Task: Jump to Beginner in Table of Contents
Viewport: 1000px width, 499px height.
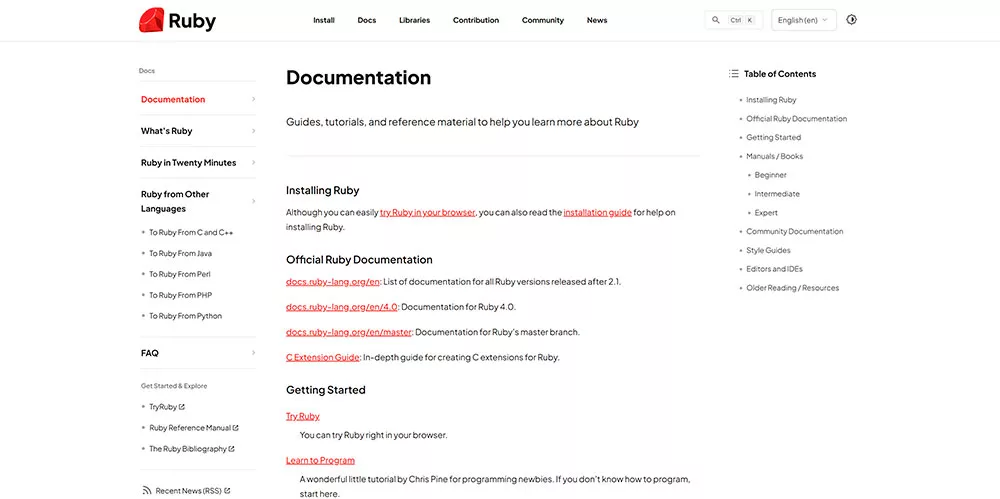Action: 770,175
